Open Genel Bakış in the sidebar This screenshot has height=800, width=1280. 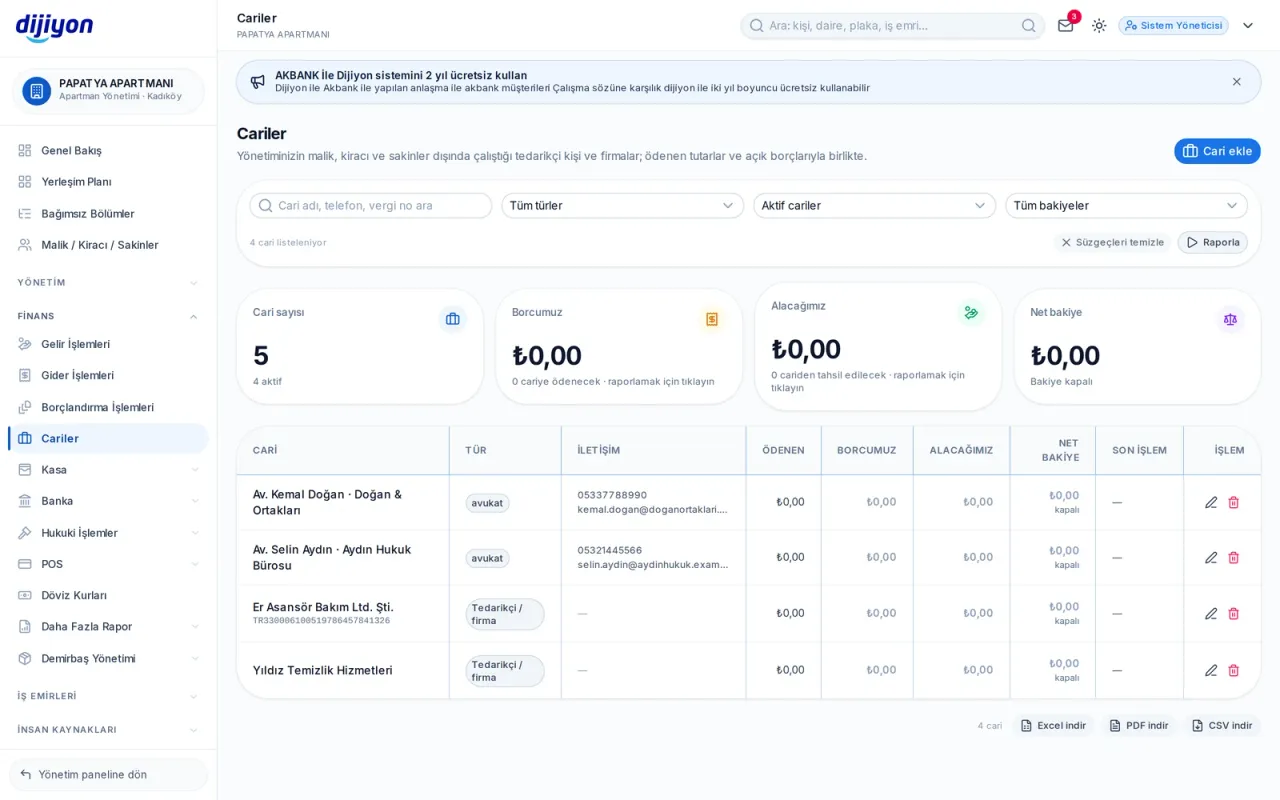[x=108, y=150]
